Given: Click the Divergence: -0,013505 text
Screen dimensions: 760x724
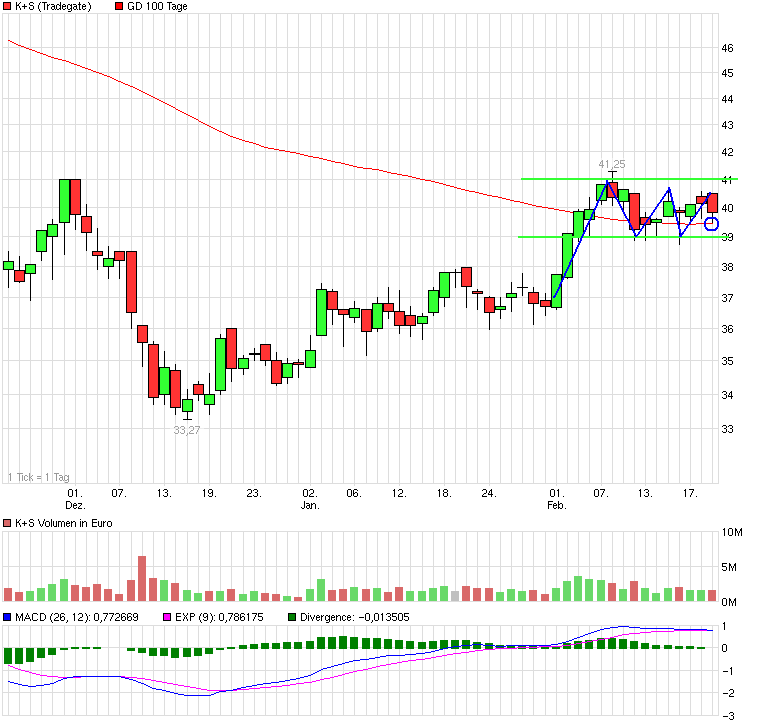Looking at the screenshot, I should click(x=355, y=617).
